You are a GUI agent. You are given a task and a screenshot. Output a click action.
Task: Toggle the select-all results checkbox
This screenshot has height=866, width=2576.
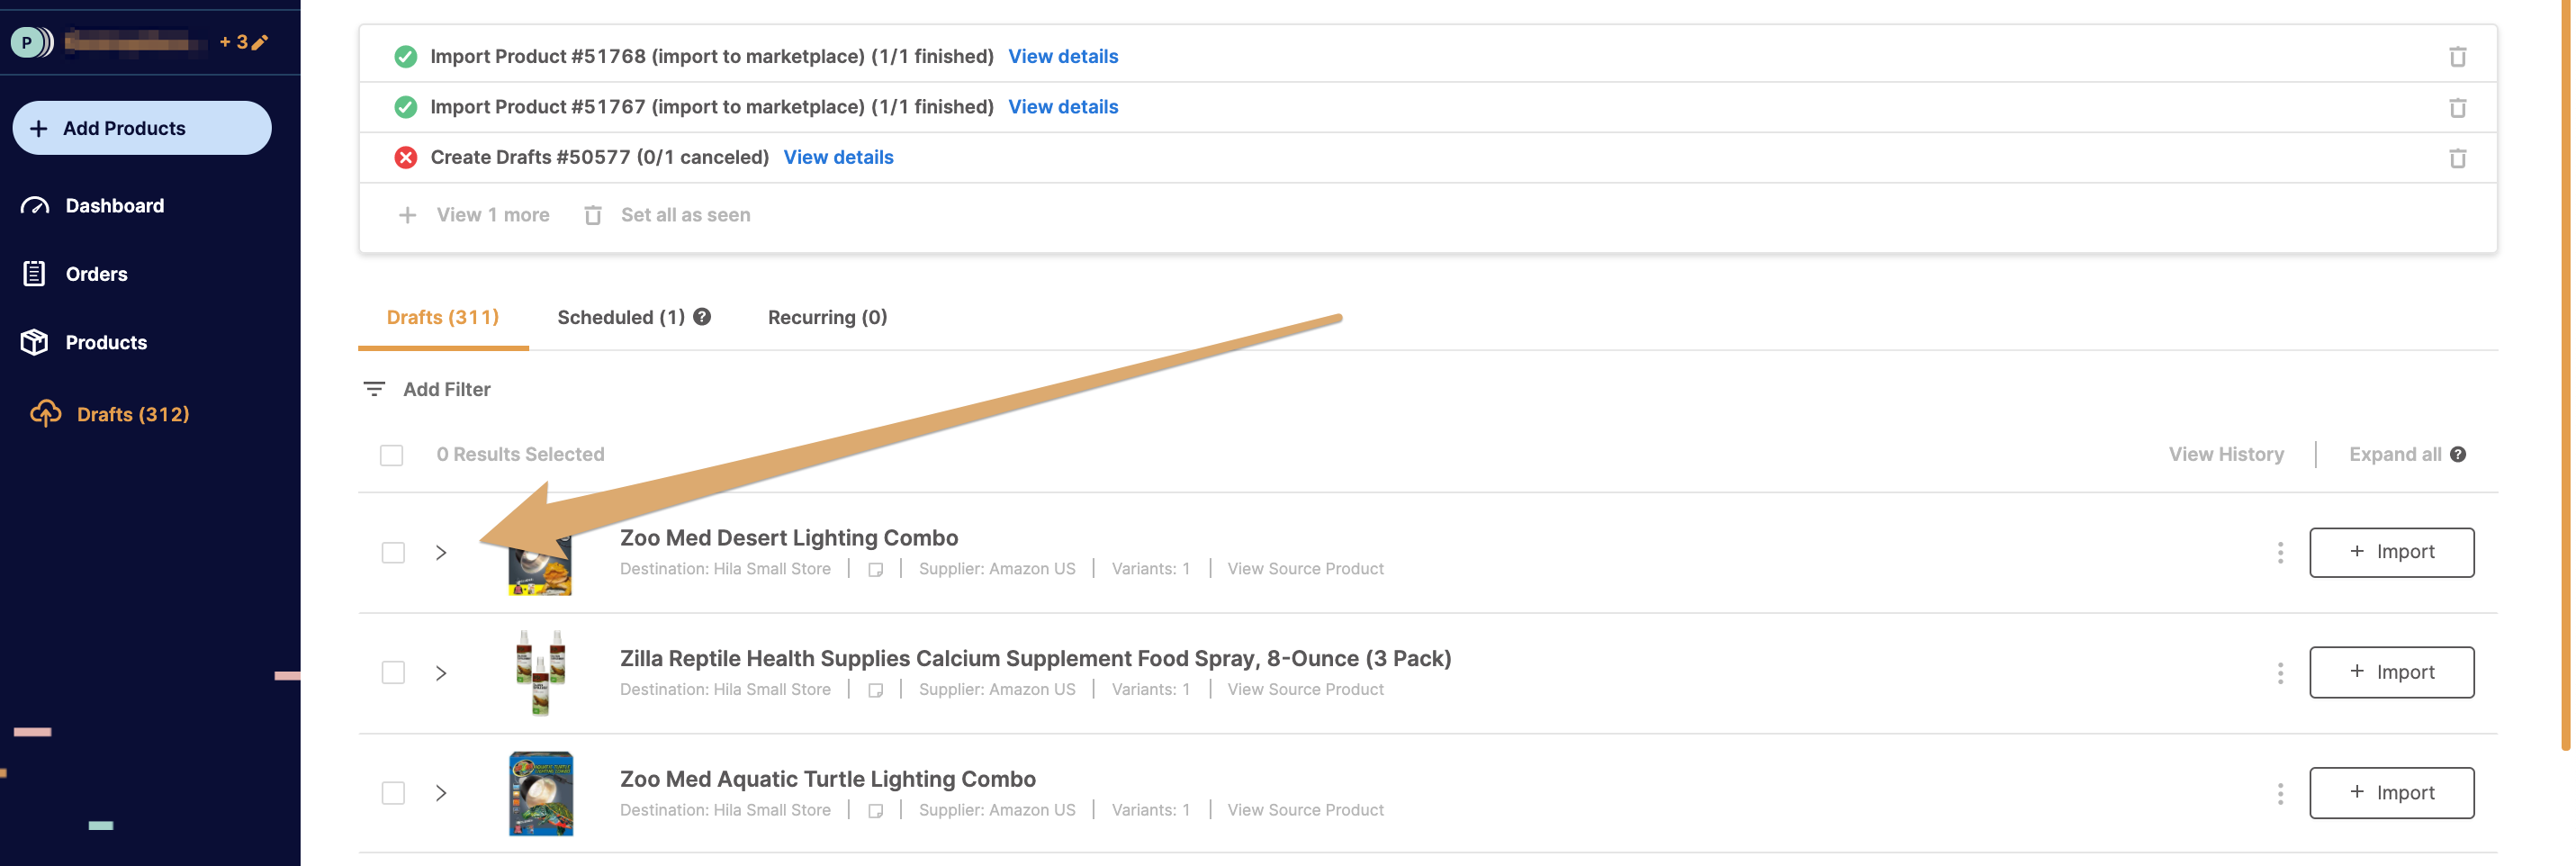(x=391, y=455)
